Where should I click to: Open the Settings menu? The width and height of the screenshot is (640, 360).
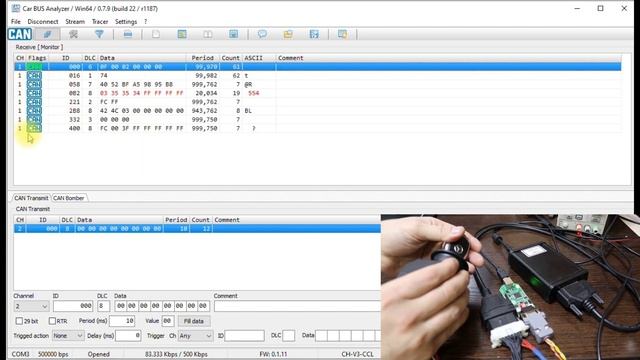pyautogui.click(x=126, y=22)
